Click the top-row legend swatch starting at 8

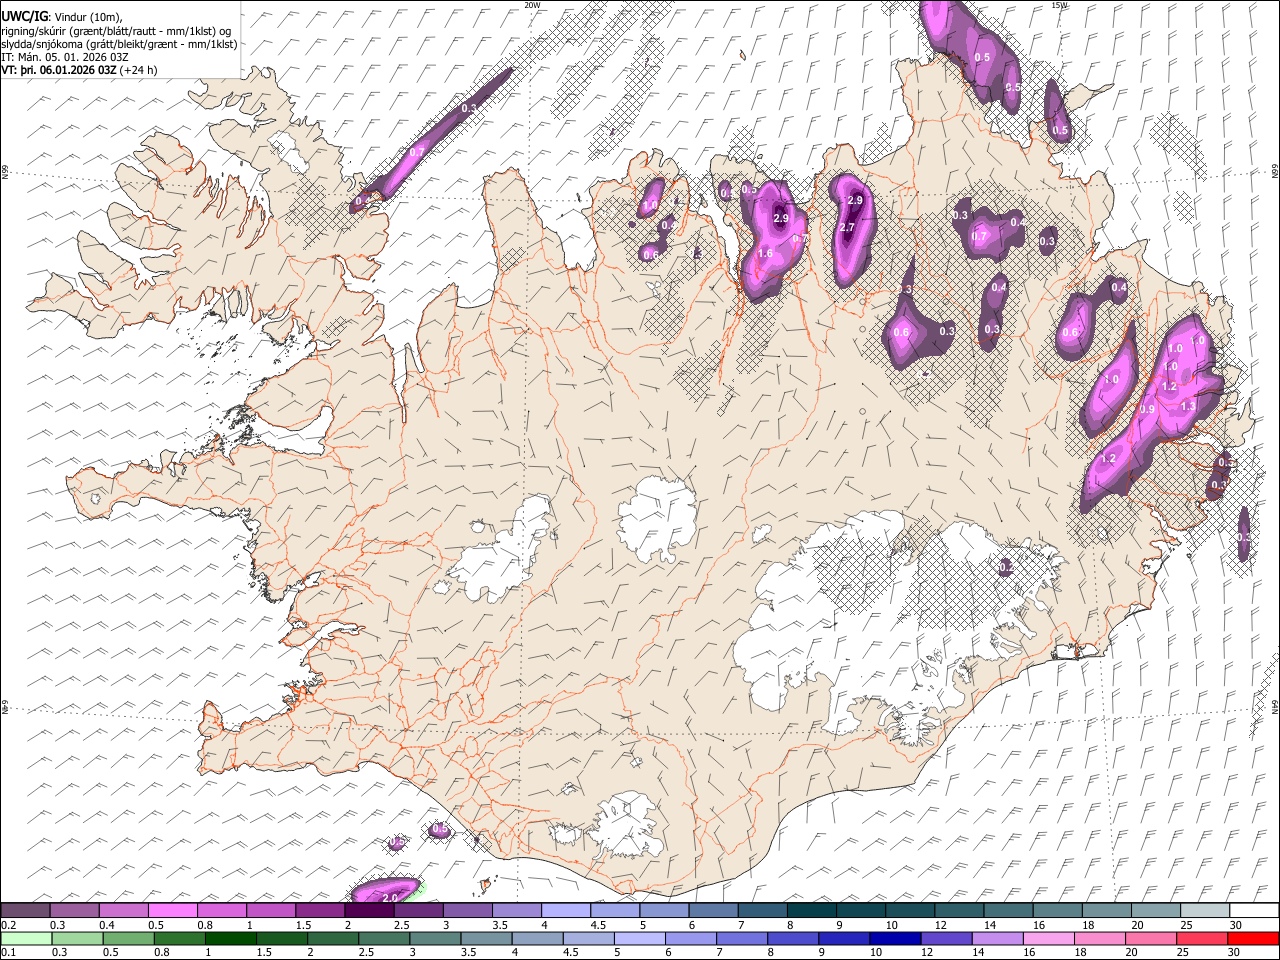[x=812, y=911]
